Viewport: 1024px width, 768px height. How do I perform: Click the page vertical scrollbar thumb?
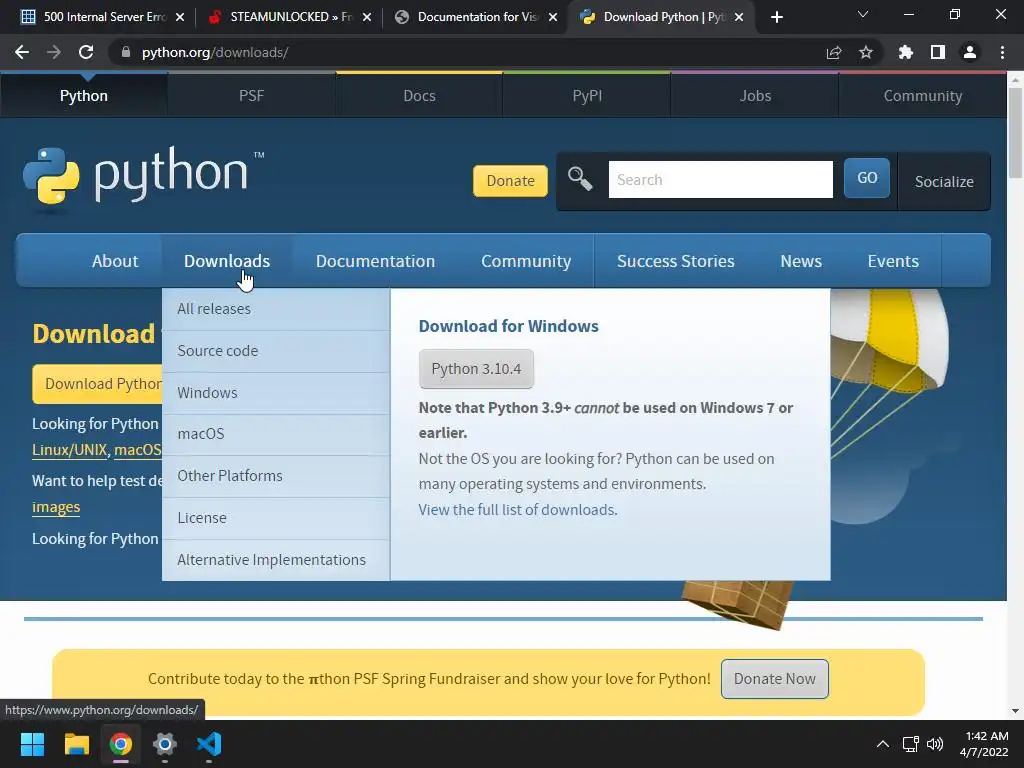[x=1015, y=132]
